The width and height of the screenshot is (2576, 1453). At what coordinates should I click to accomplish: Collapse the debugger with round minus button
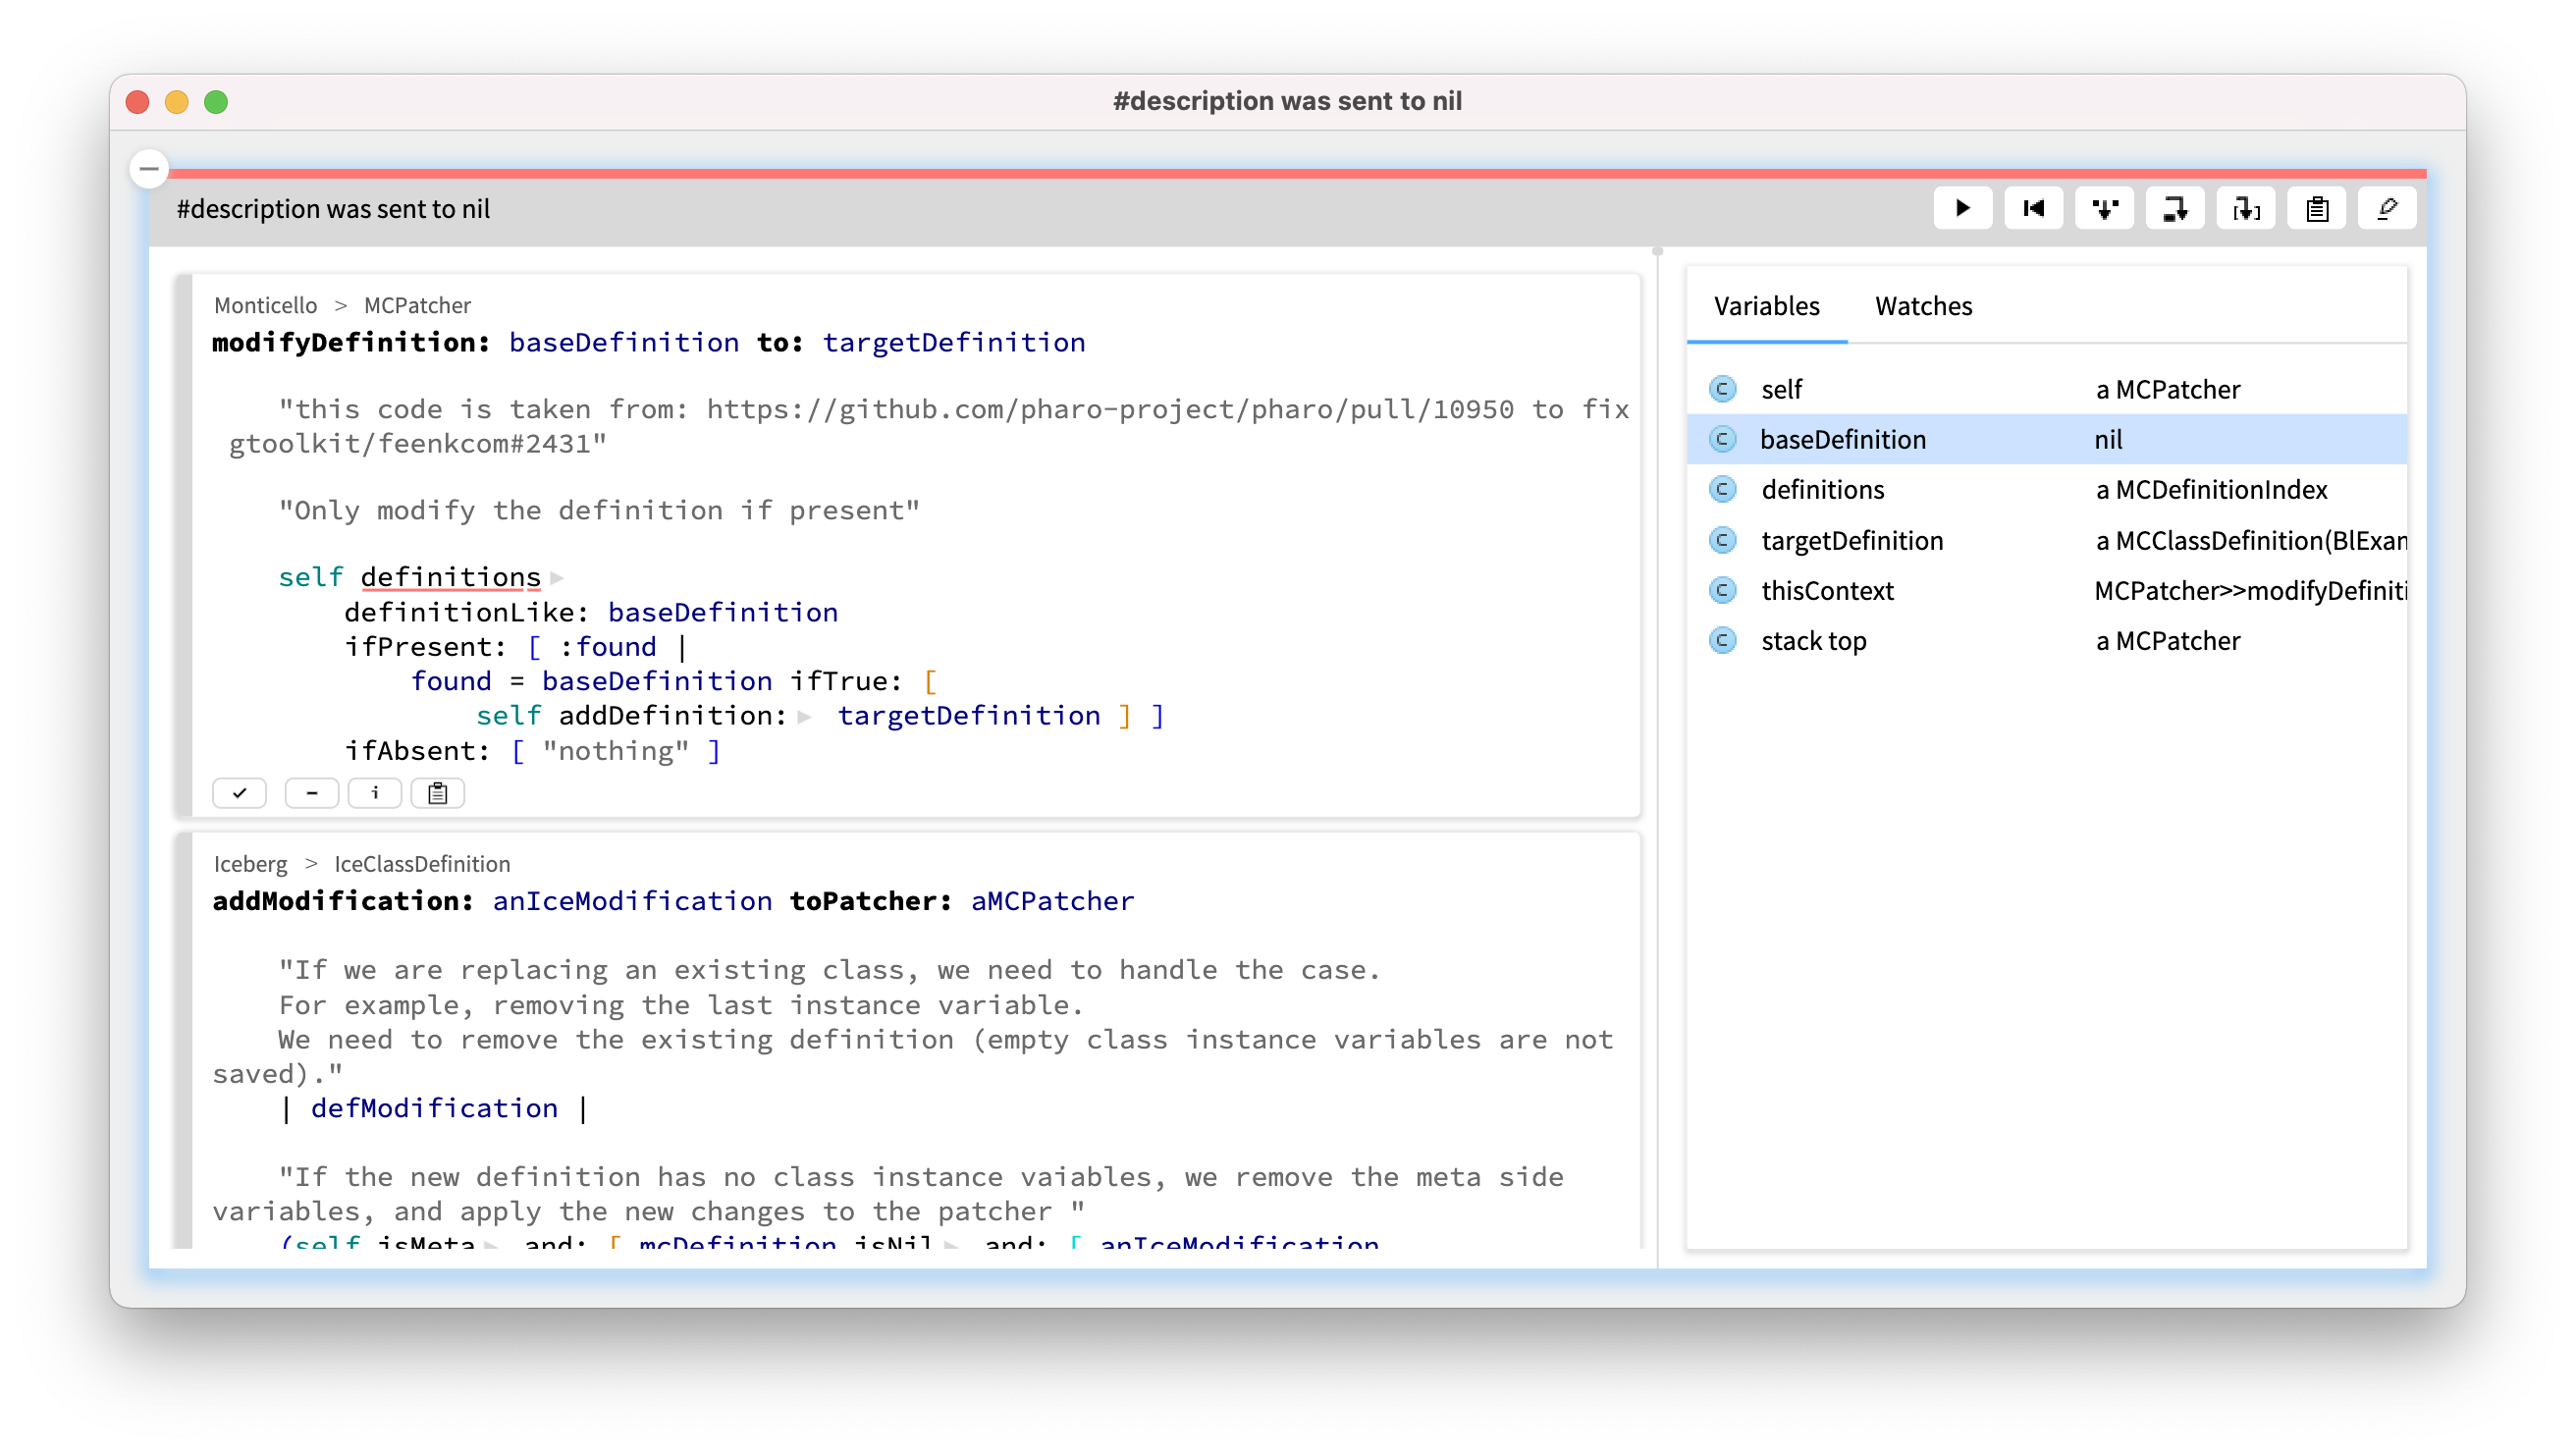149,168
